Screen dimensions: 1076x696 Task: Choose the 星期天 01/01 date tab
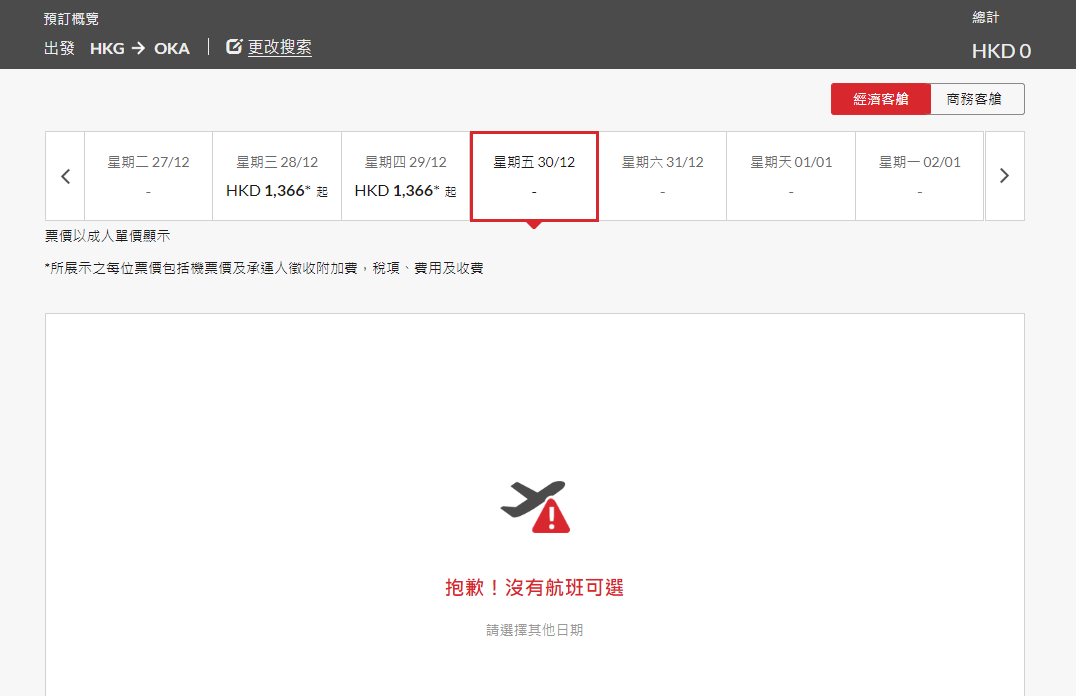point(791,176)
